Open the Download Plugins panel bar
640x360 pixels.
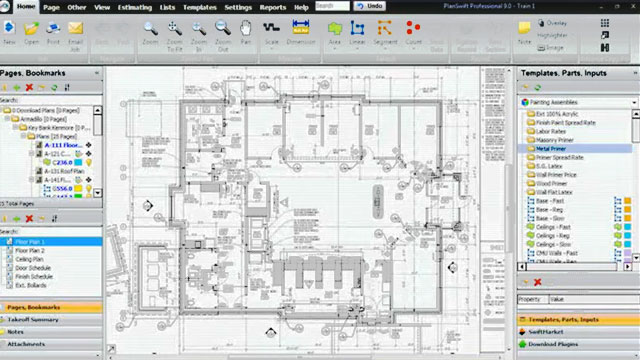point(578,344)
